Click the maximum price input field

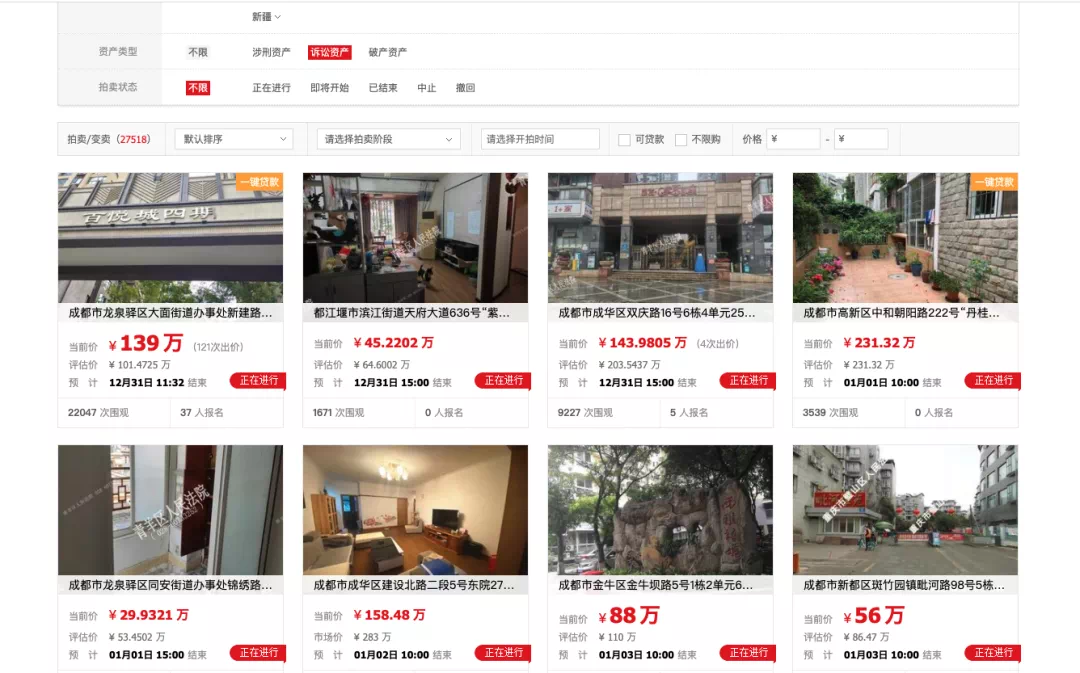tap(861, 139)
